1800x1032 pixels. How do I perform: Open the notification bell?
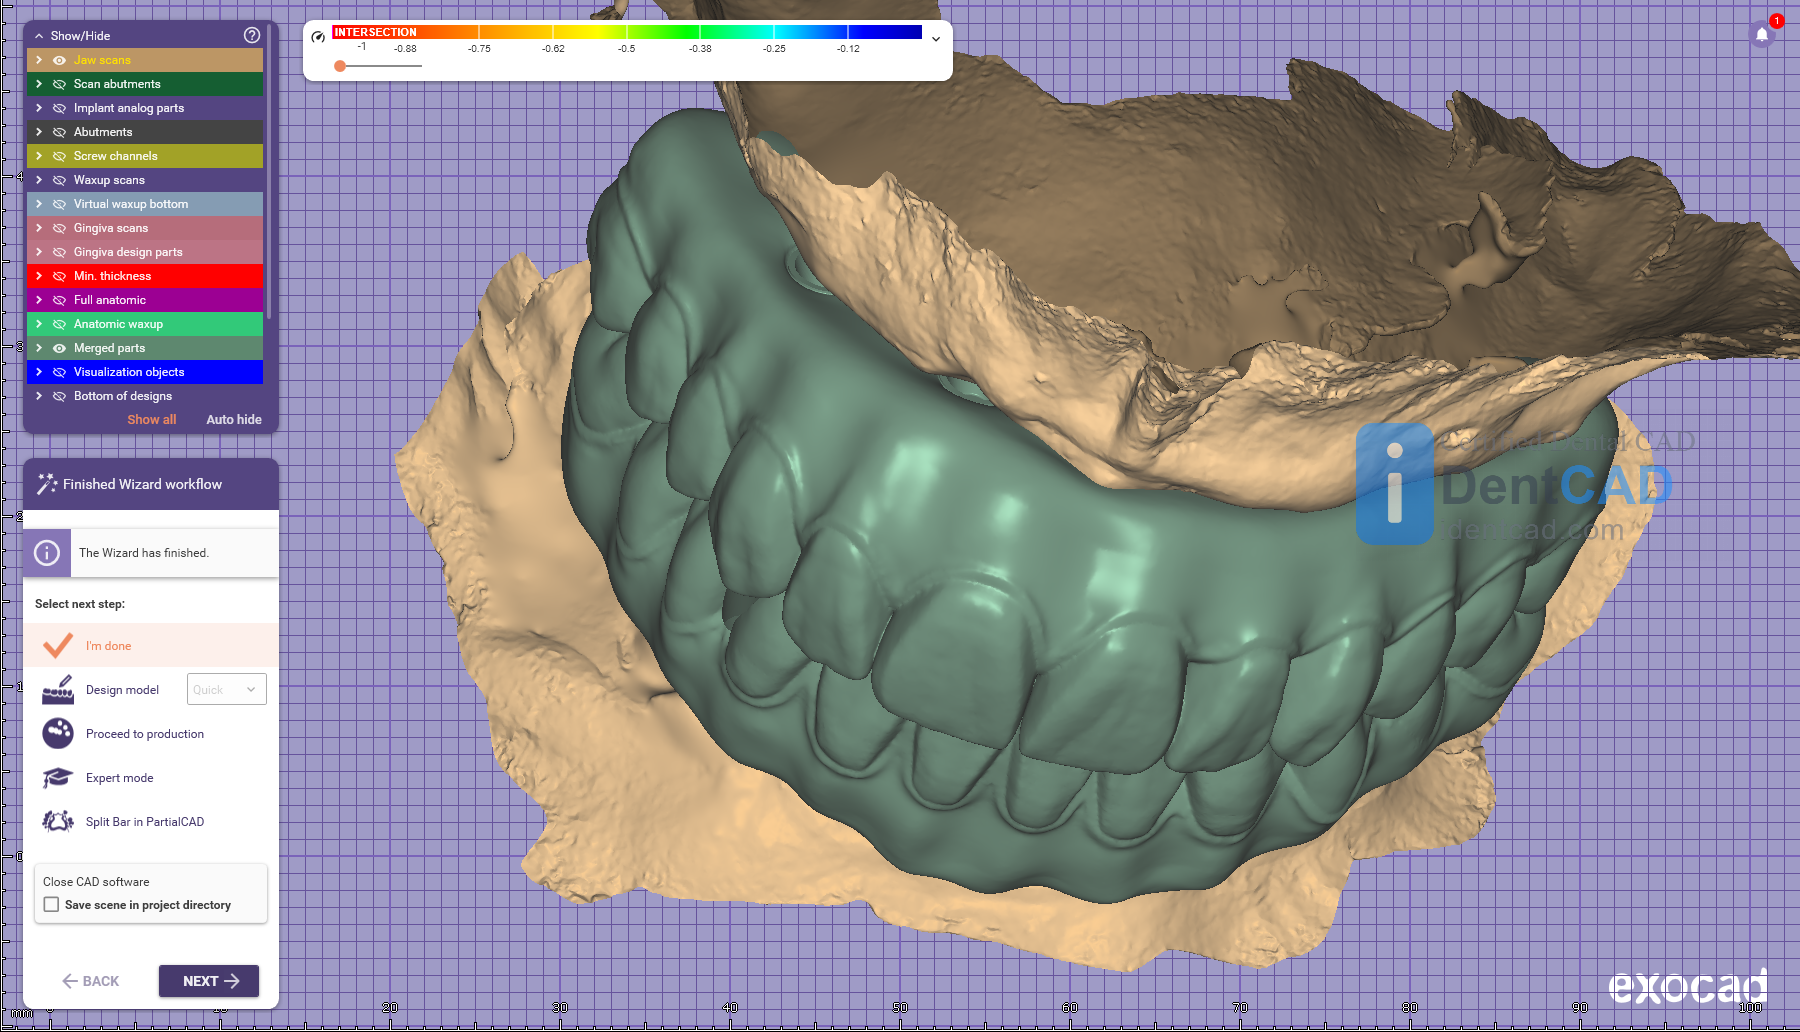1762,34
